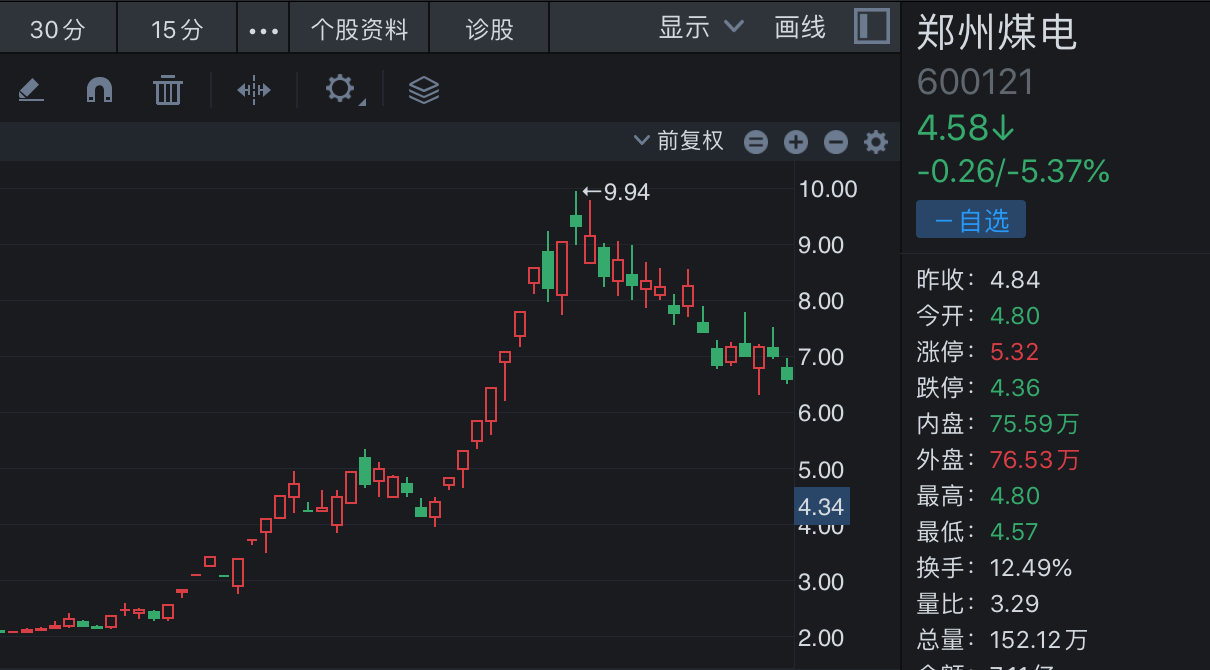Toggle the magnet snap tool
This screenshot has height=670, width=1210.
point(99,91)
